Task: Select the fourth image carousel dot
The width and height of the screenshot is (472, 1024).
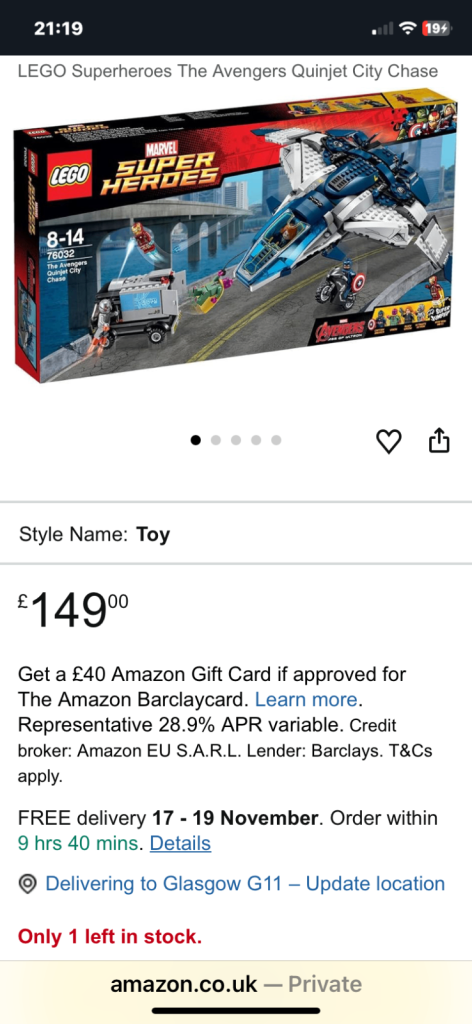Action: [x=256, y=440]
